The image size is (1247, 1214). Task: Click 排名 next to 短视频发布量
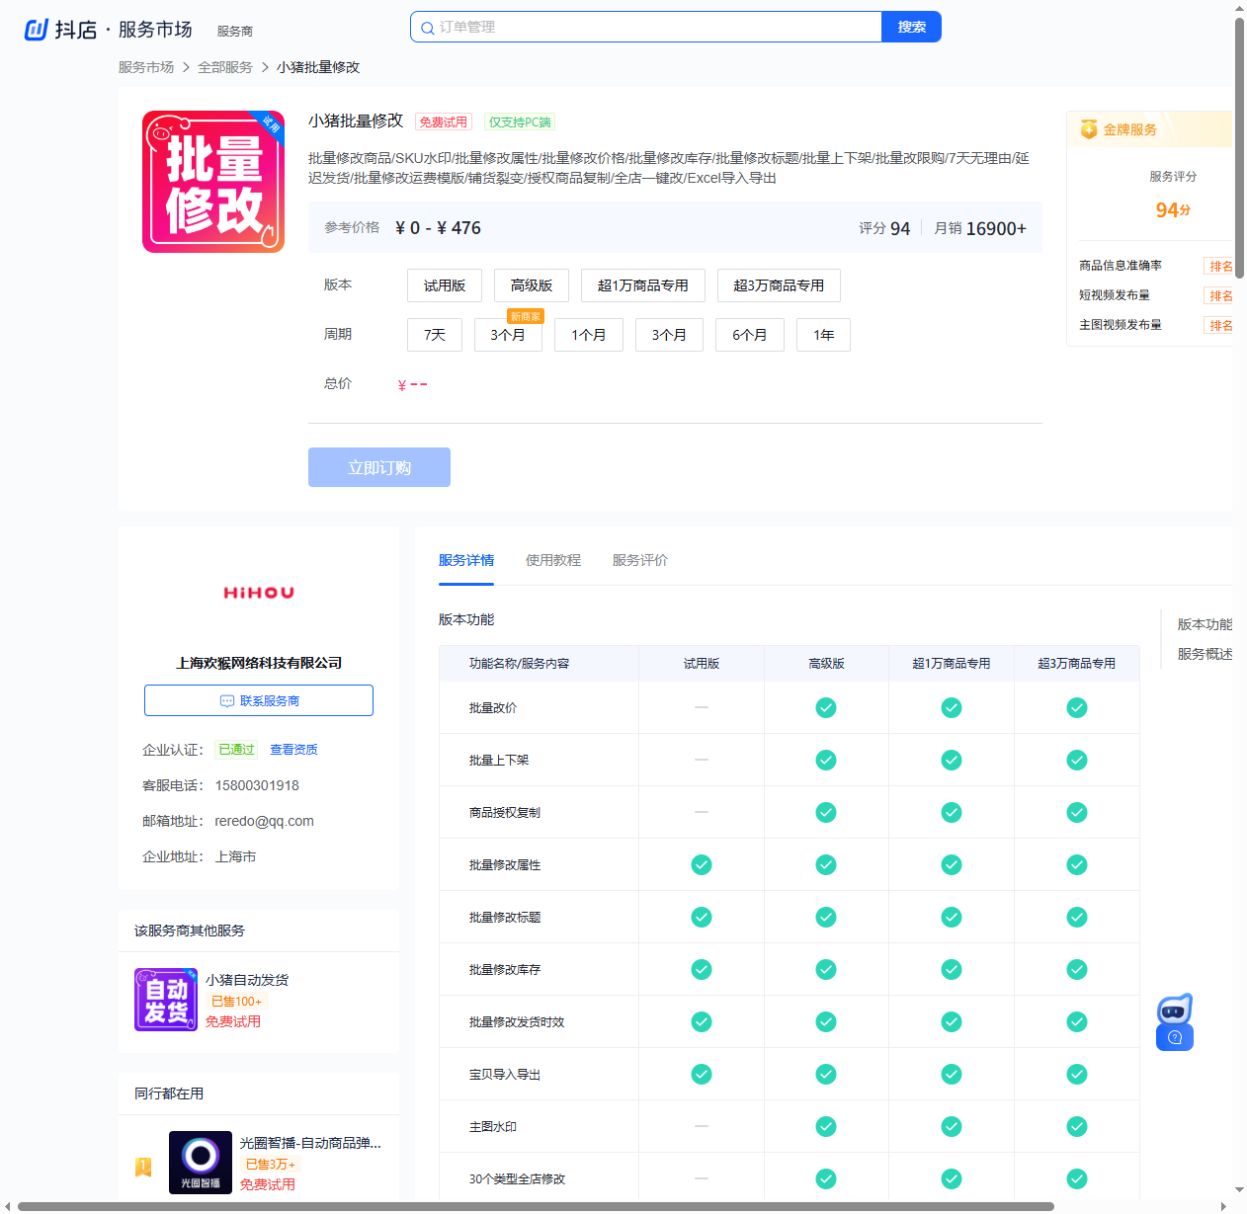1220,296
